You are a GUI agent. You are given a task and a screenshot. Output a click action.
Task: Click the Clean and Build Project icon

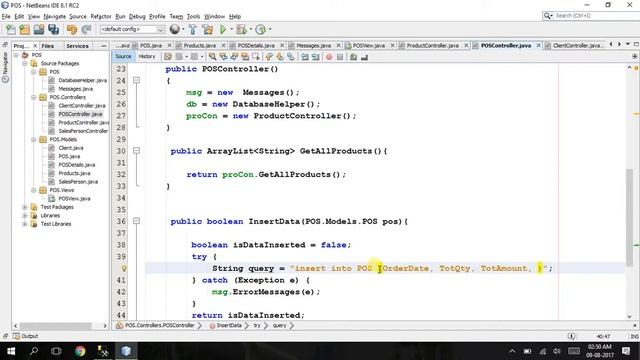tap(207, 29)
